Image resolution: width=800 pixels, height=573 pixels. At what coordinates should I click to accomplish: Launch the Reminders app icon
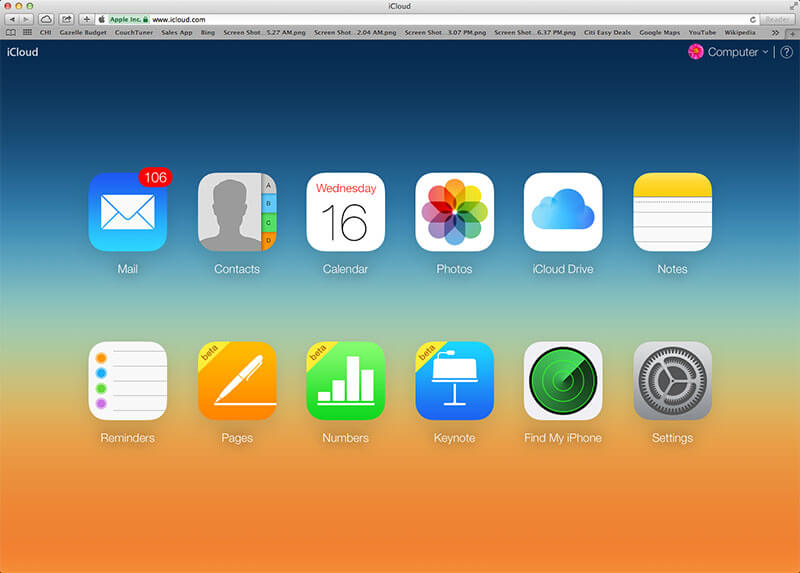click(128, 381)
